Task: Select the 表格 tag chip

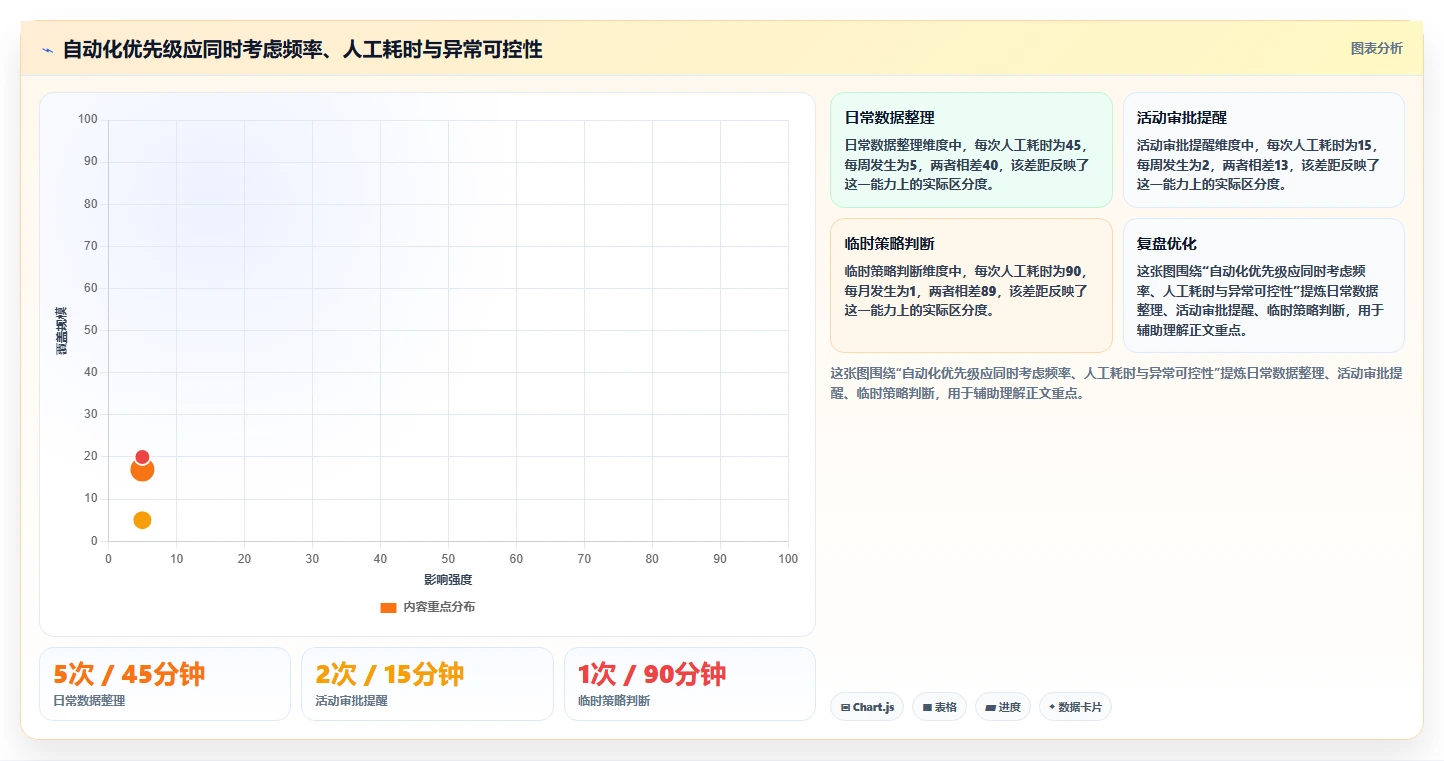Action: [939, 707]
